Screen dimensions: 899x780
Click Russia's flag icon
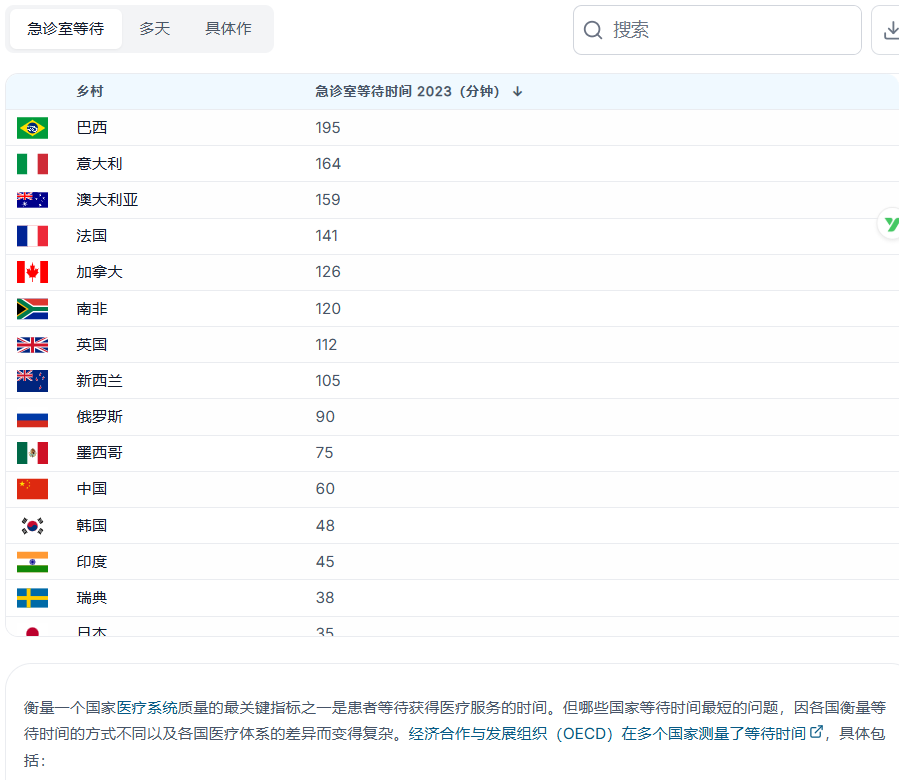(30, 417)
